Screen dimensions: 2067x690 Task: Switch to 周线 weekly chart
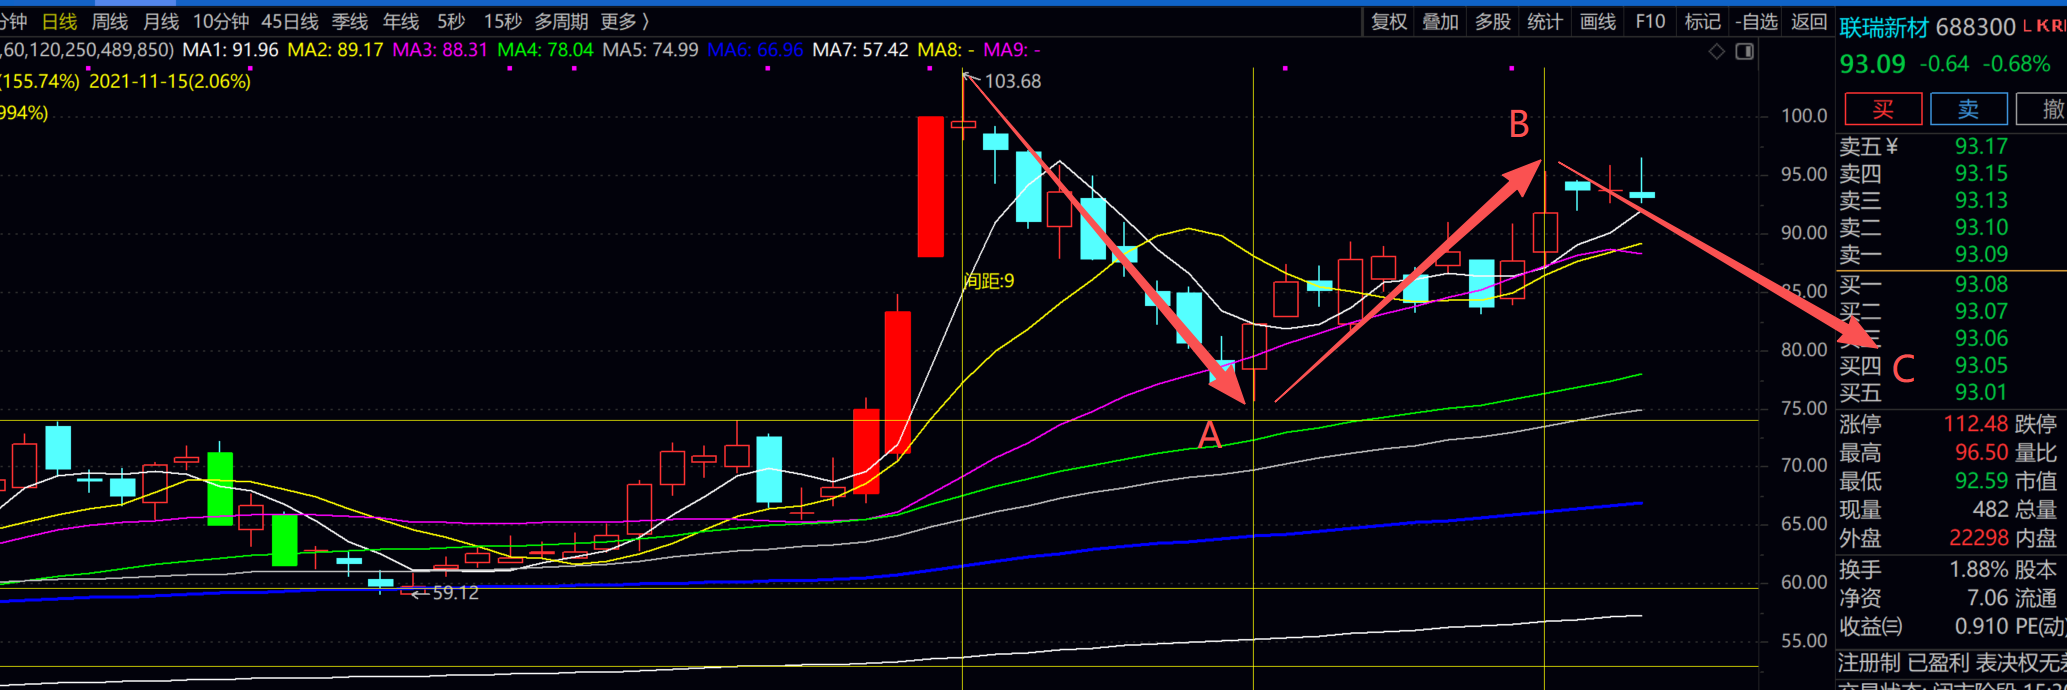[110, 21]
